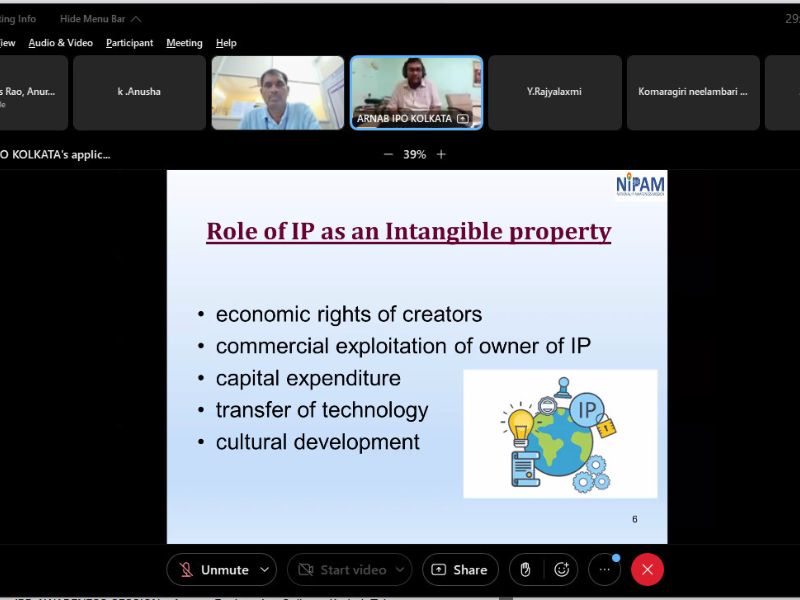
Task: Raise hand with the hand icon
Action: tap(525, 569)
